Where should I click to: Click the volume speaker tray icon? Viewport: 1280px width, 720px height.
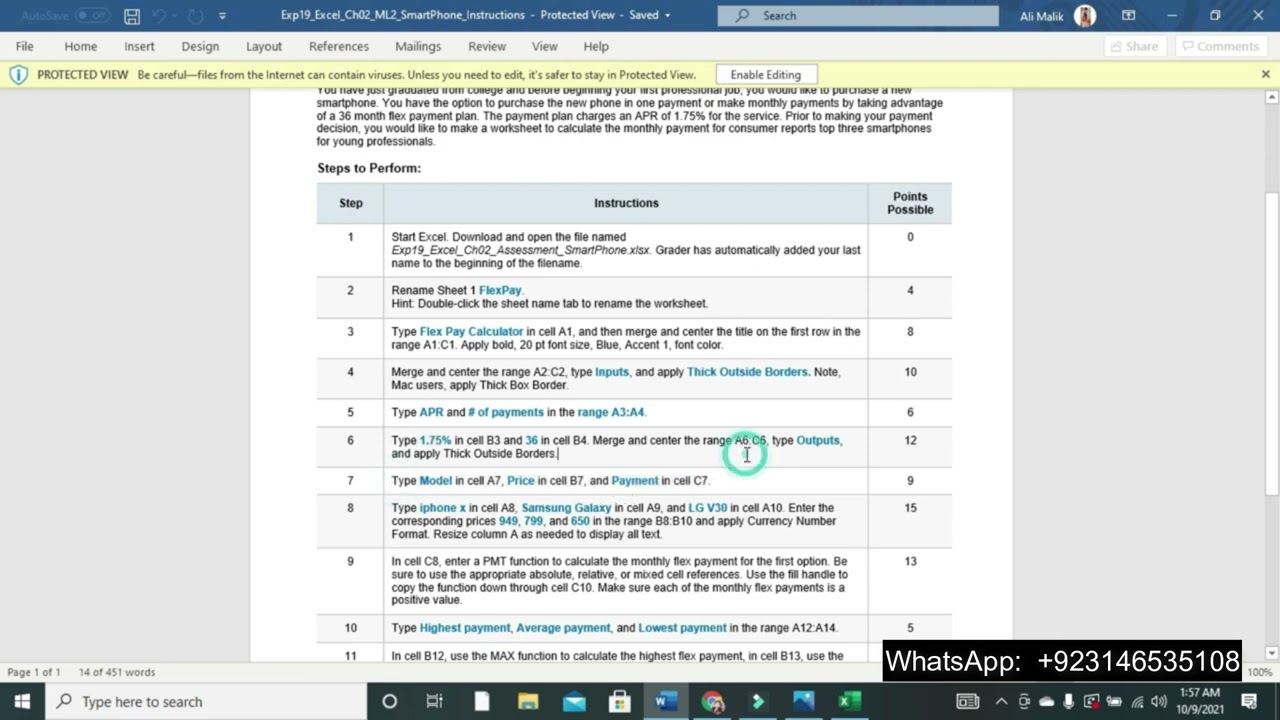[x=1160, y=701]
